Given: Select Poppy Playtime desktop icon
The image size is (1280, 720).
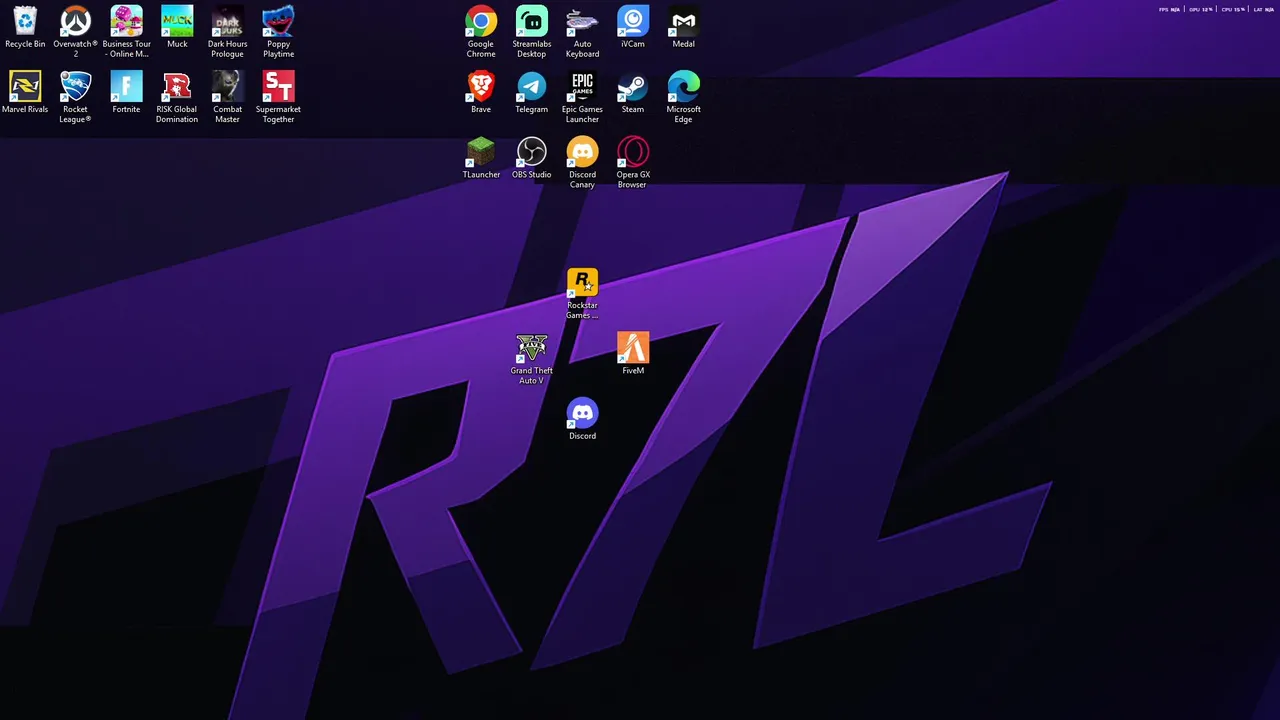Looking at the screenshot, I should 278,32.
